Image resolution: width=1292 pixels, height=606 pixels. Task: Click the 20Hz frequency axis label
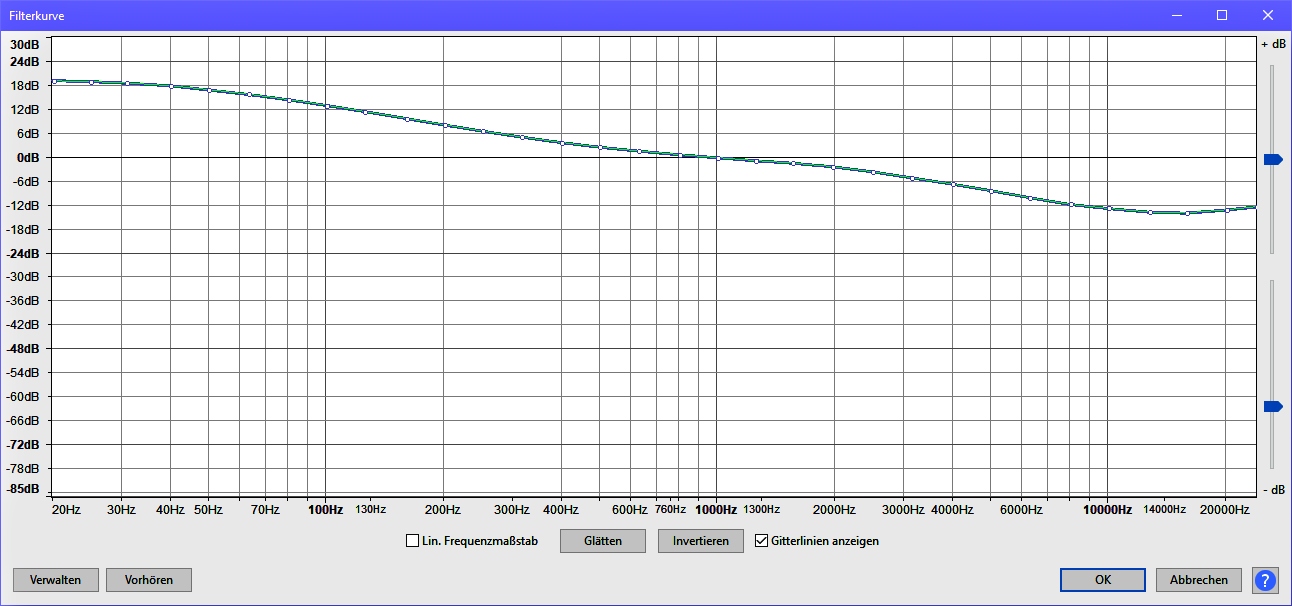[x=66, y=510]
